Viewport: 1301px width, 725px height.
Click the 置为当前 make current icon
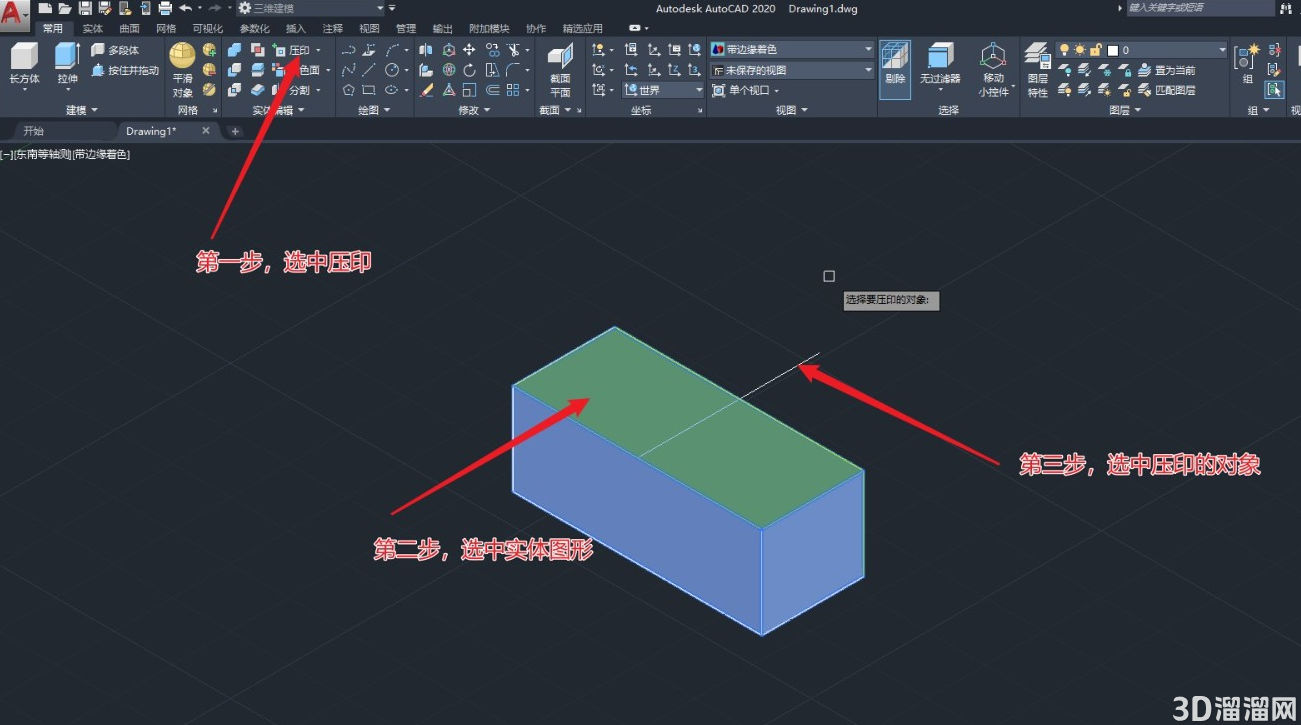1168,70
